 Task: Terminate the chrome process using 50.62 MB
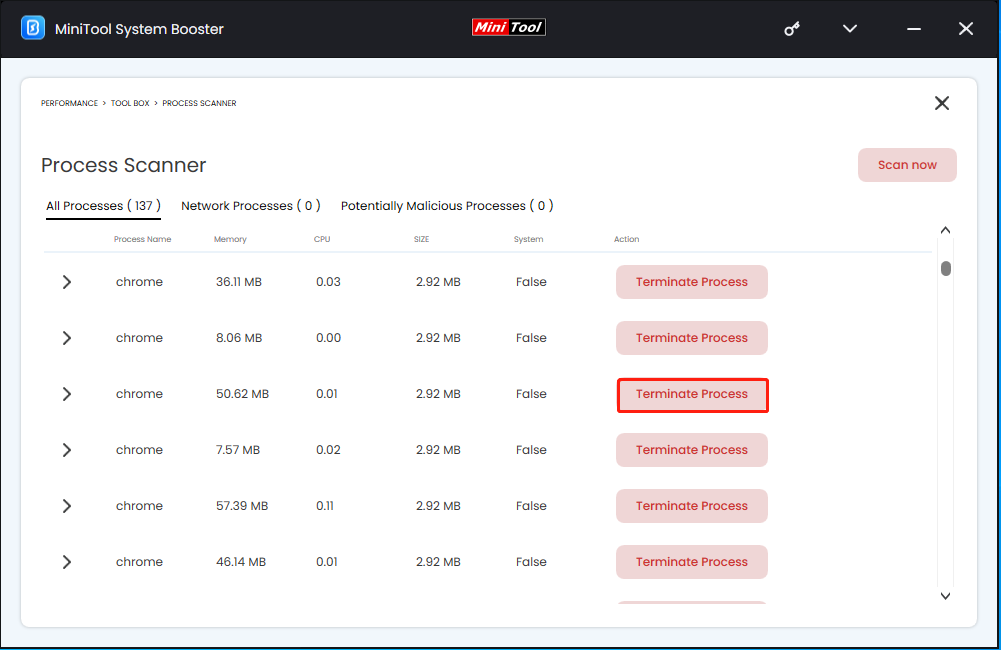click(x=691, y=394)
